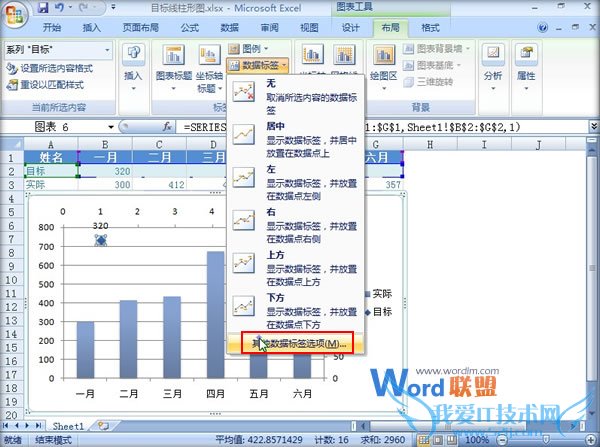The width and height of the screenshot is (600, 447).
Task: Select the 四月 bar in the chart
Action: click(215, 315)
